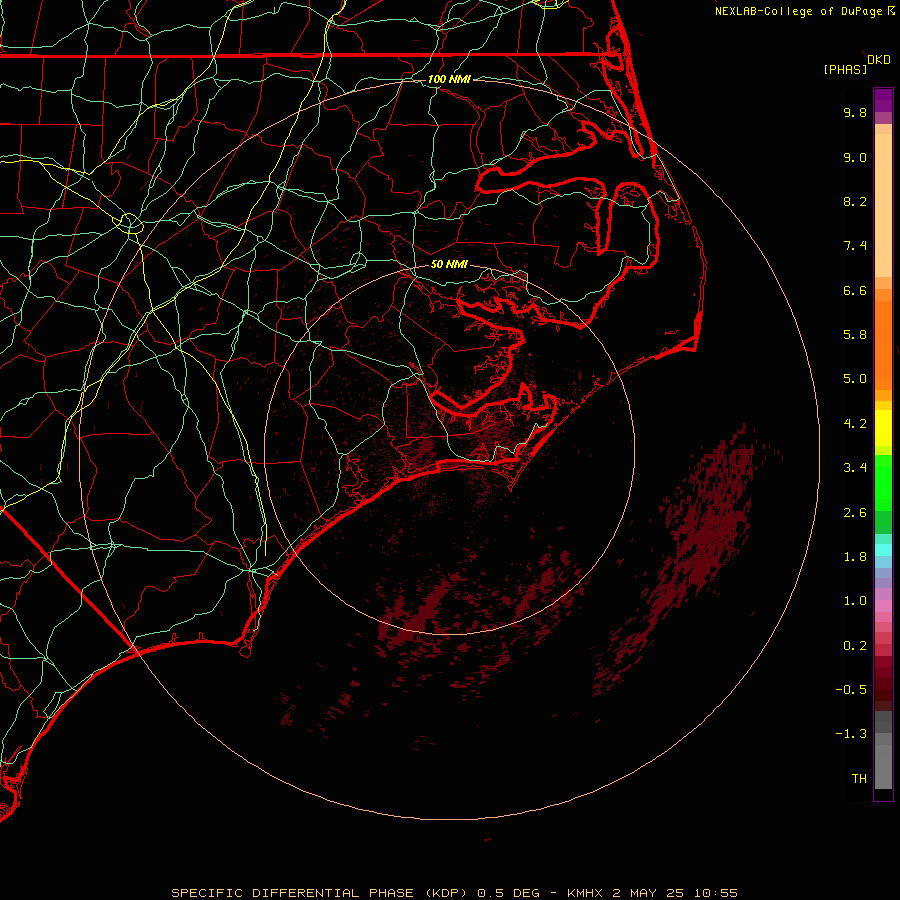
Task: Click the KMHX 2 MAY 25 10:55 timestamp
Action: tap(652, 893)
